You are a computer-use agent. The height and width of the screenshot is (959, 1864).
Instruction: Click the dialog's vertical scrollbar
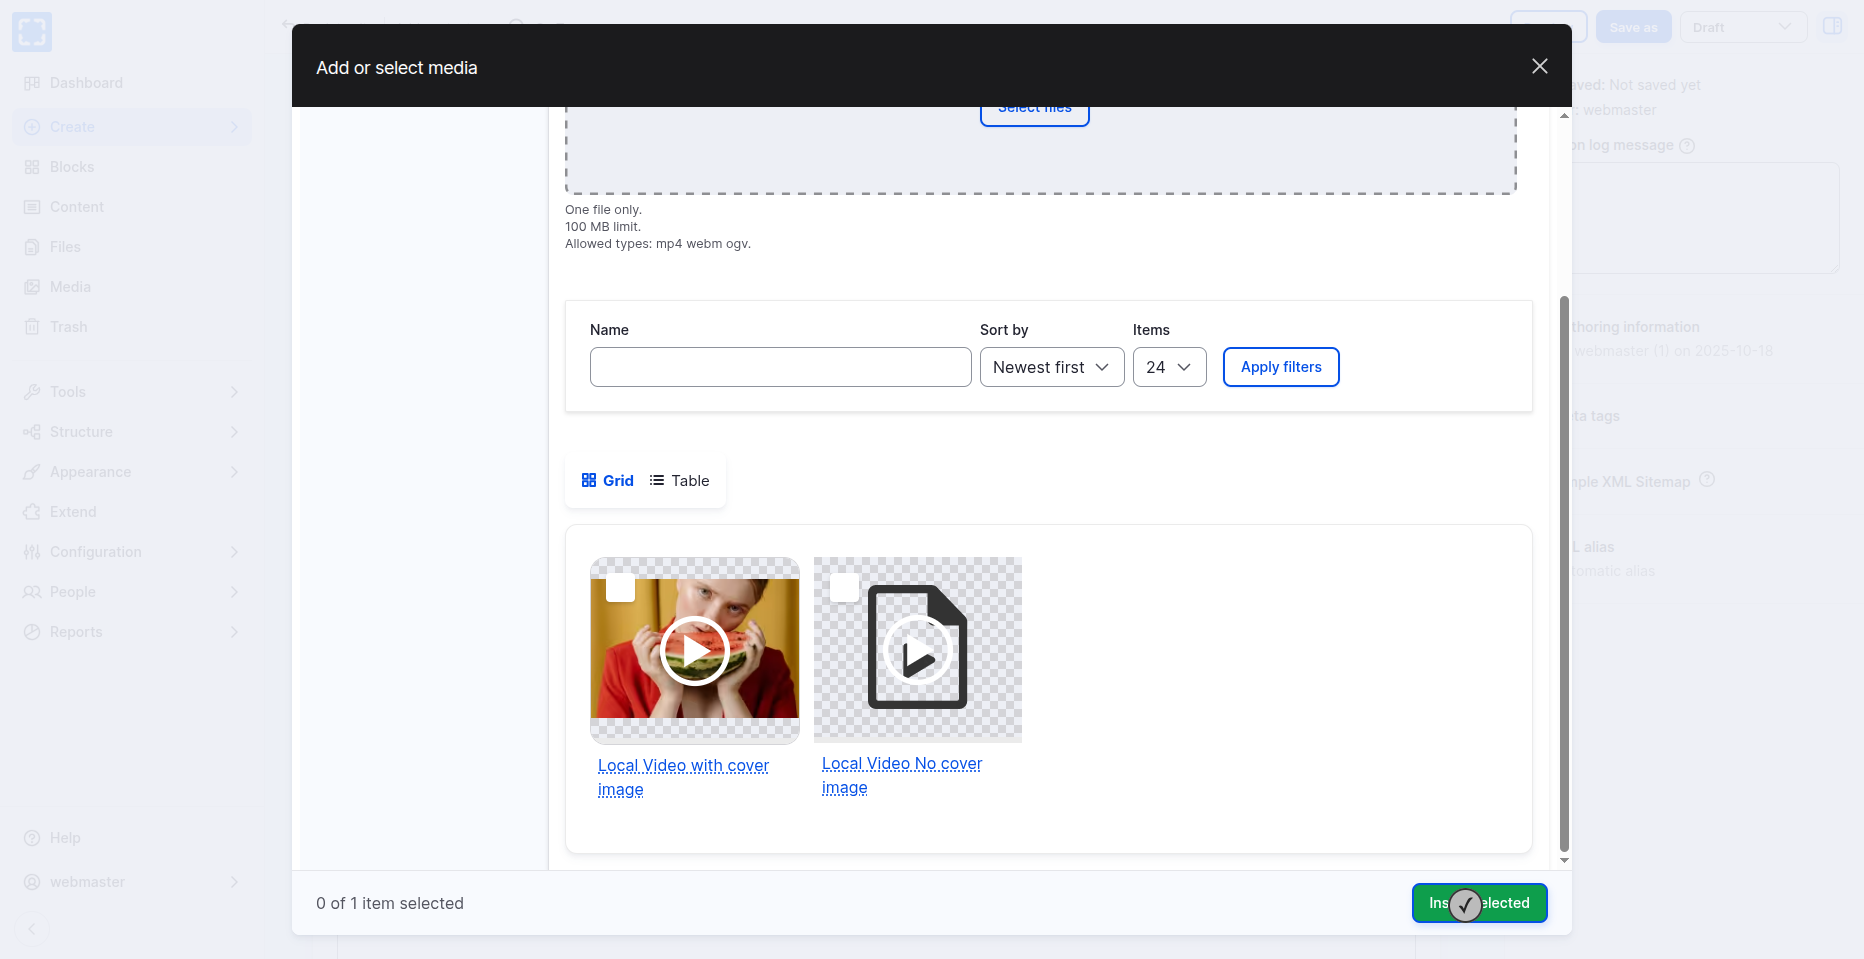(x=1564, y=573)
